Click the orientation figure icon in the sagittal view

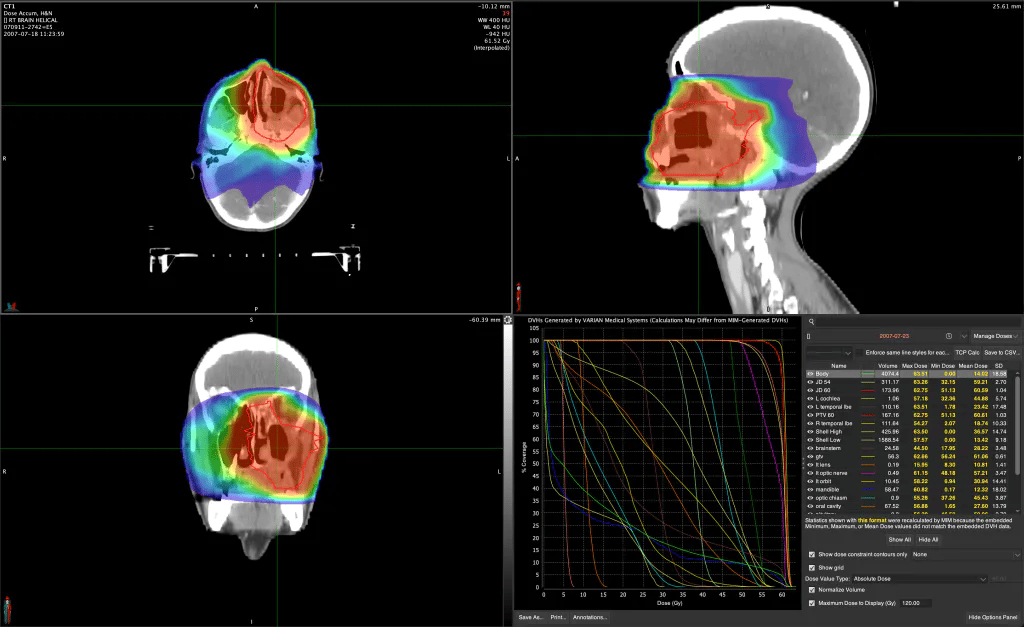click(x=518, y=297)
